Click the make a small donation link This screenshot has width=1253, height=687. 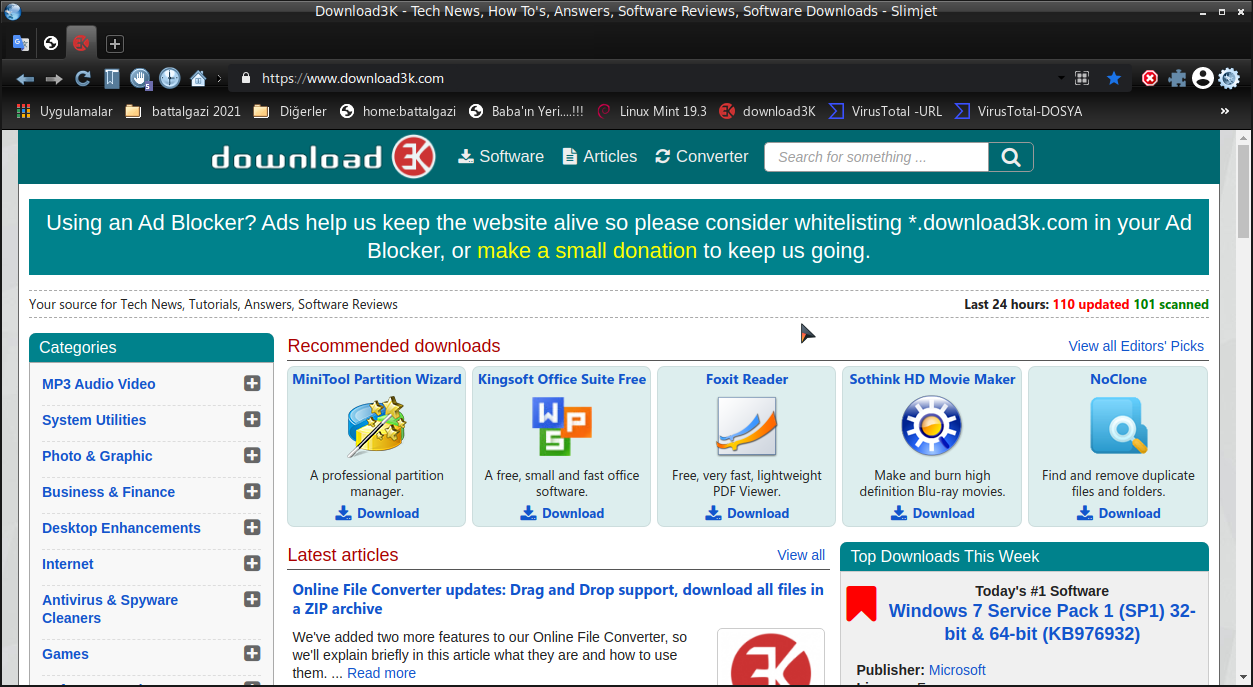tap(587, 251)
